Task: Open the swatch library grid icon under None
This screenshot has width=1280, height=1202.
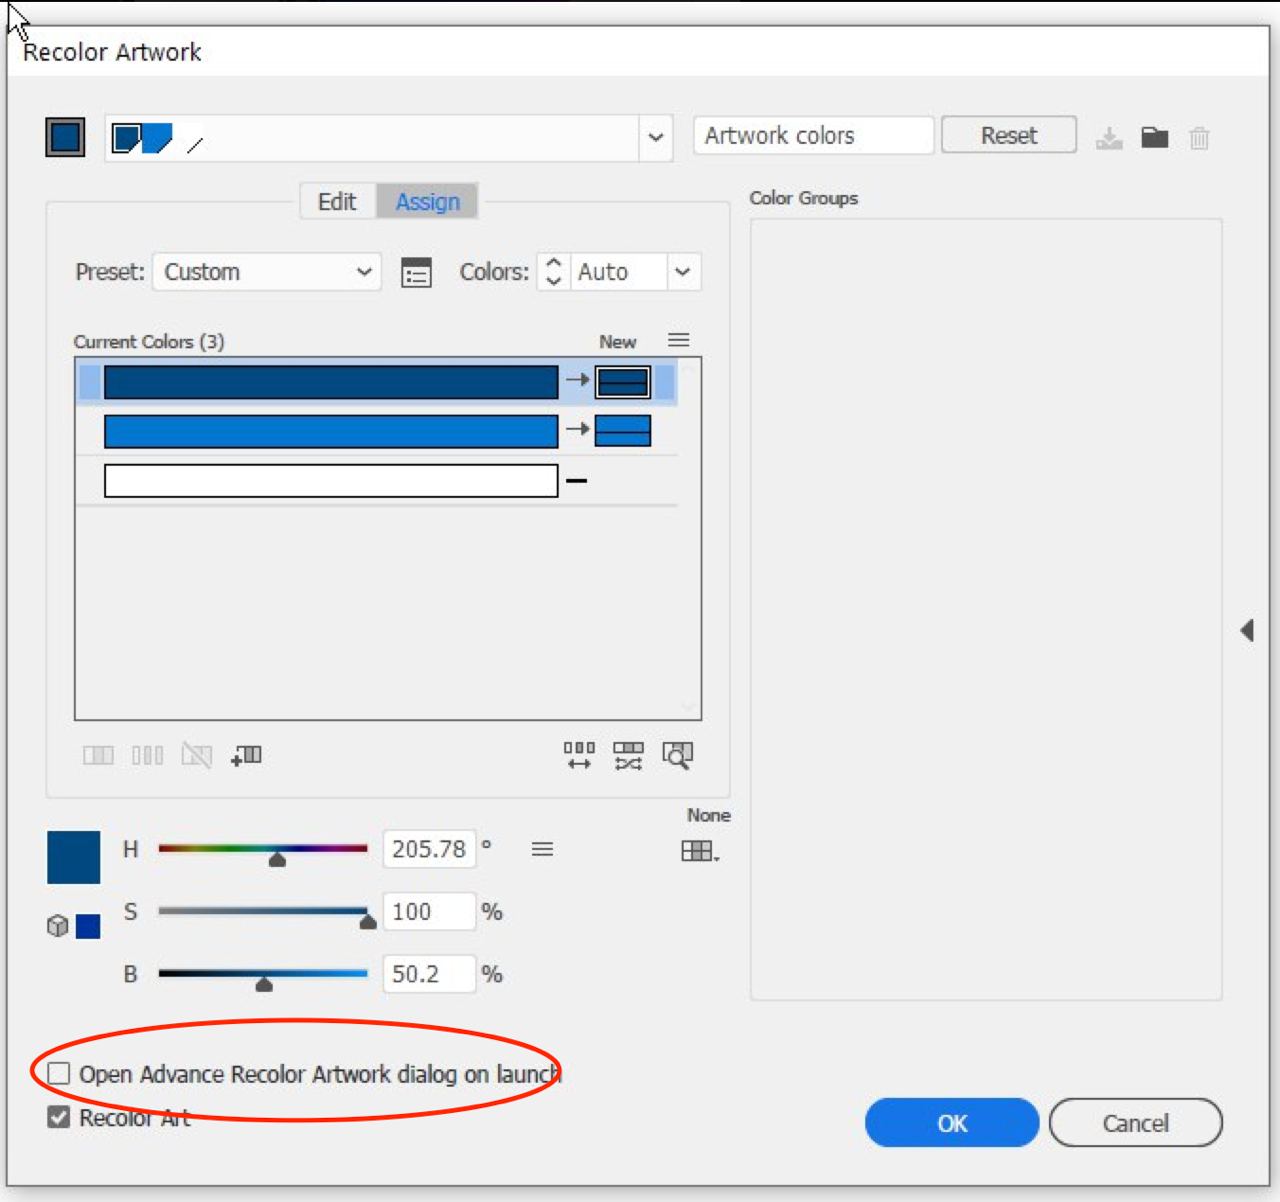Action: pos(700,851)
